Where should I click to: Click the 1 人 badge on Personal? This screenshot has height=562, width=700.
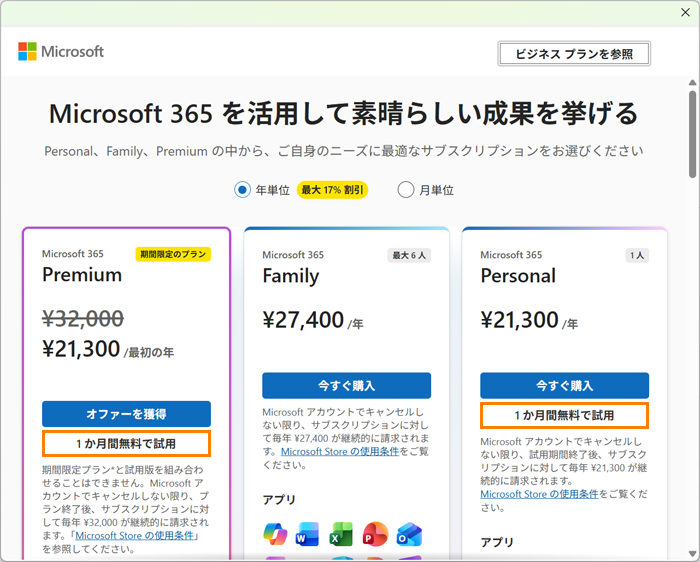coord(637,255)
